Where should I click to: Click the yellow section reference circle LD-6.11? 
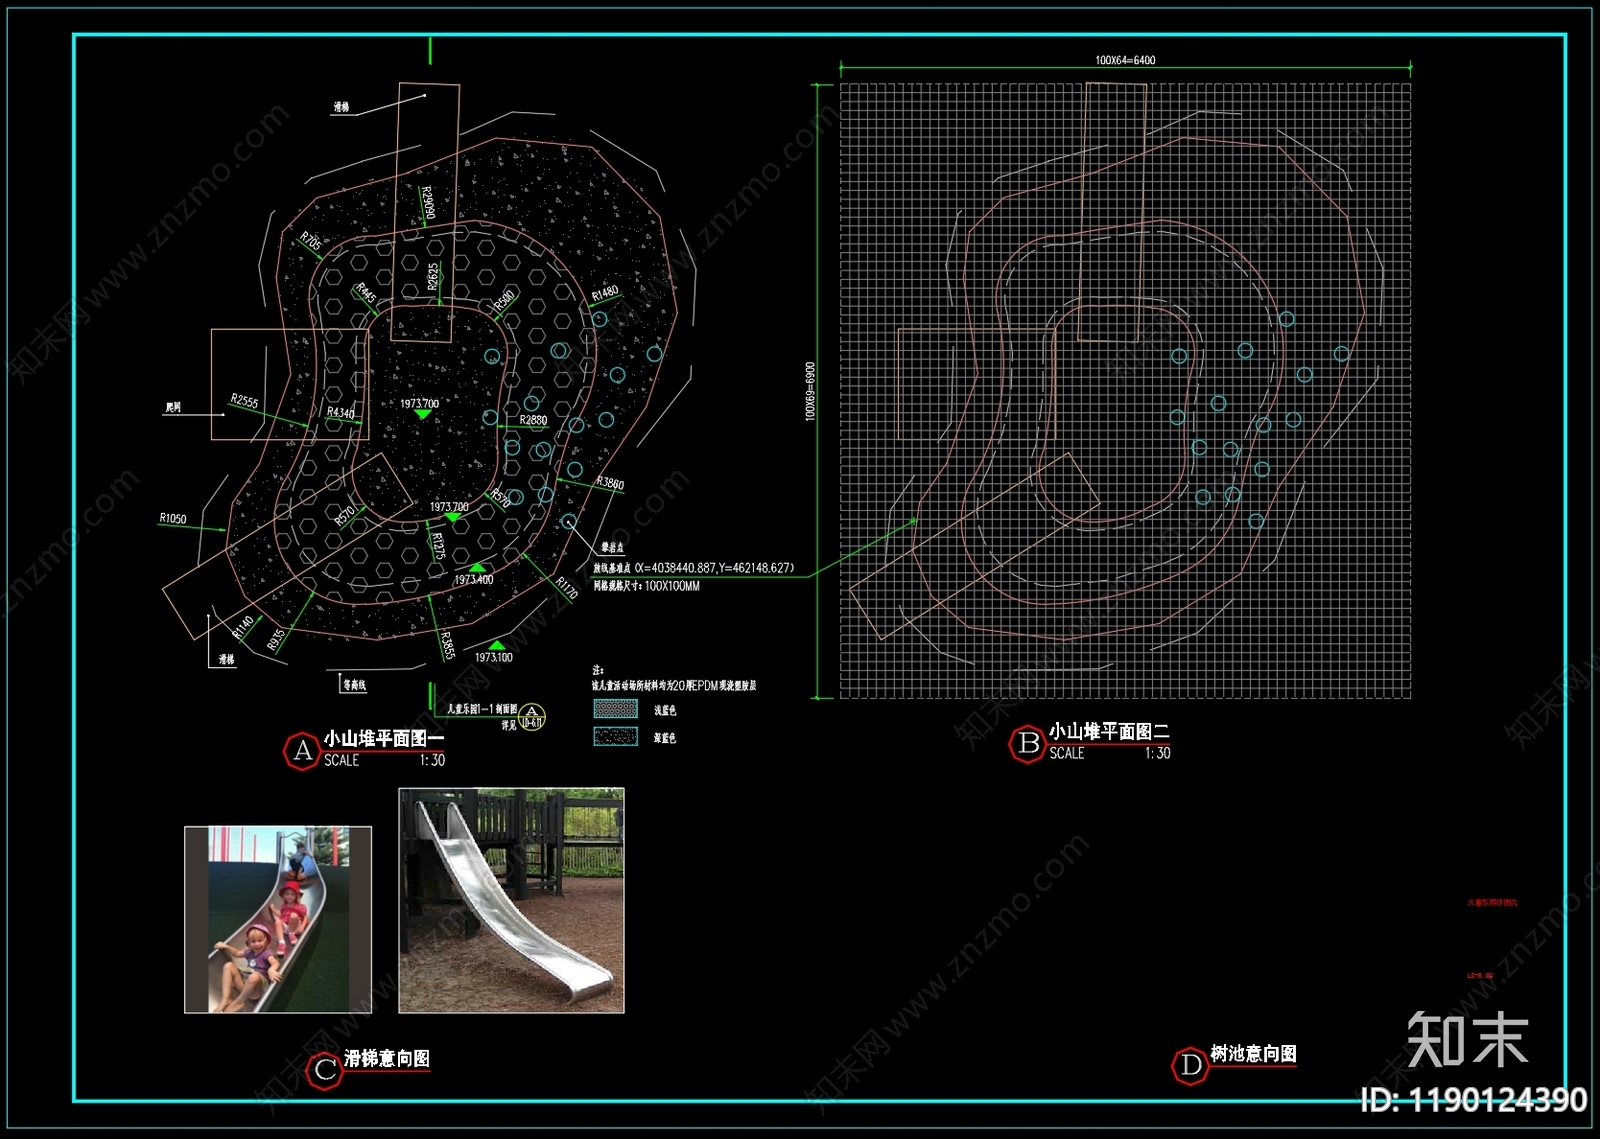pyautogui.click(x=532, y=717)
